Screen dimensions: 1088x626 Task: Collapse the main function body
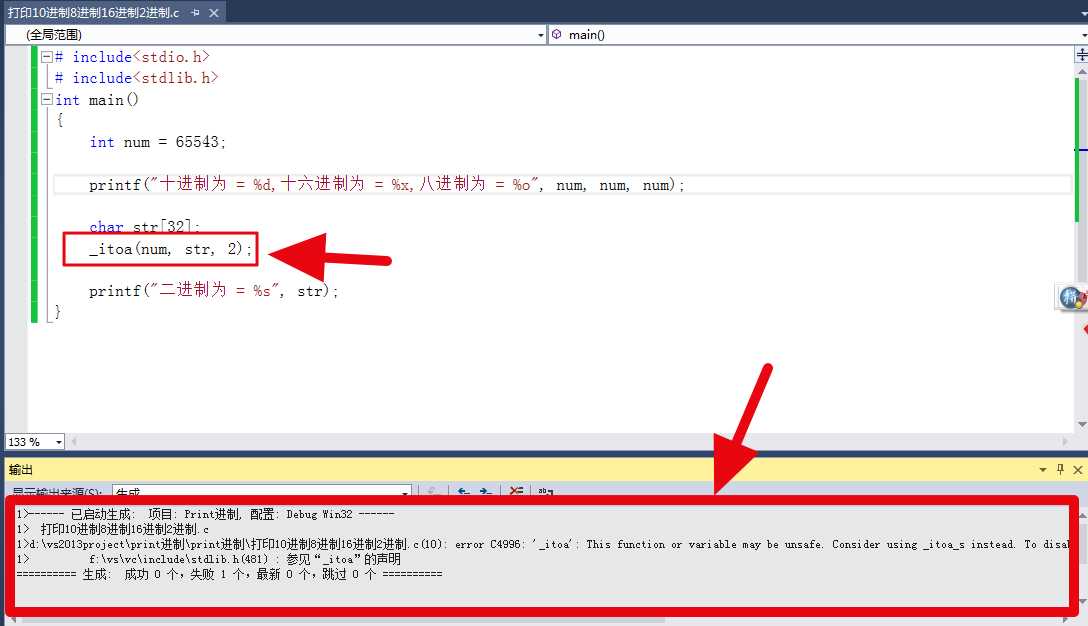click(x=46, y=100)
